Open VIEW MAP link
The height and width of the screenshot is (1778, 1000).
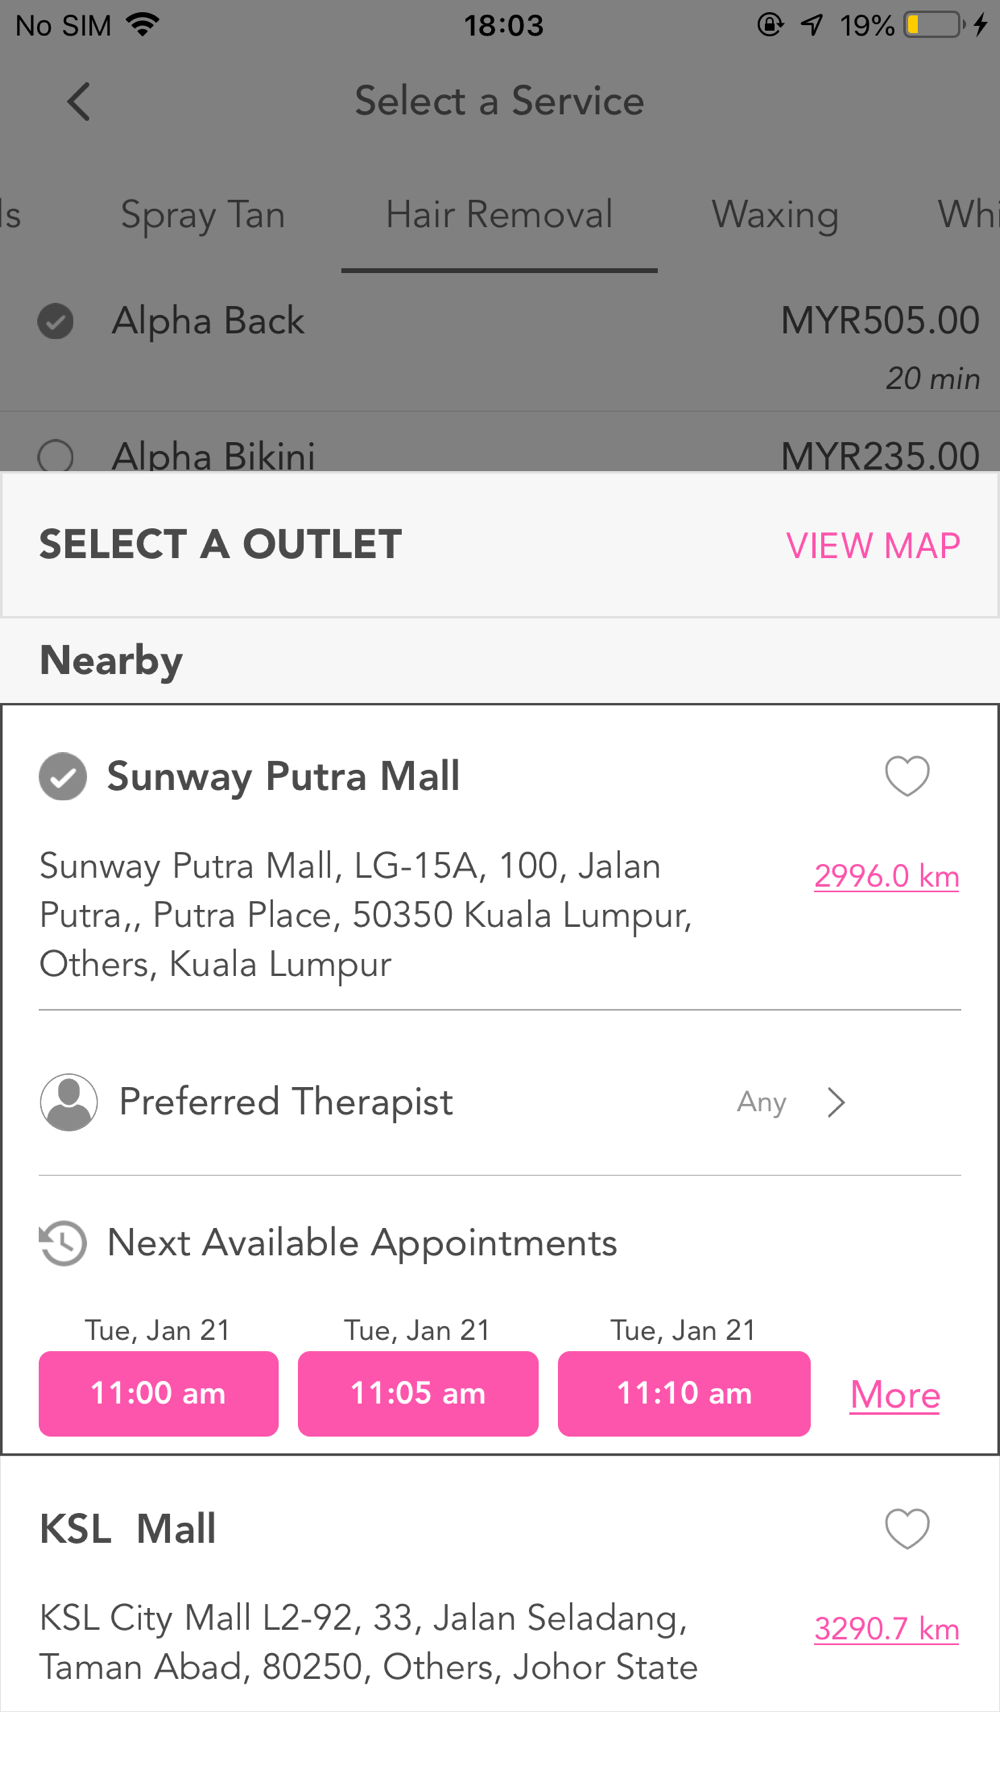[x=873, y=545]
